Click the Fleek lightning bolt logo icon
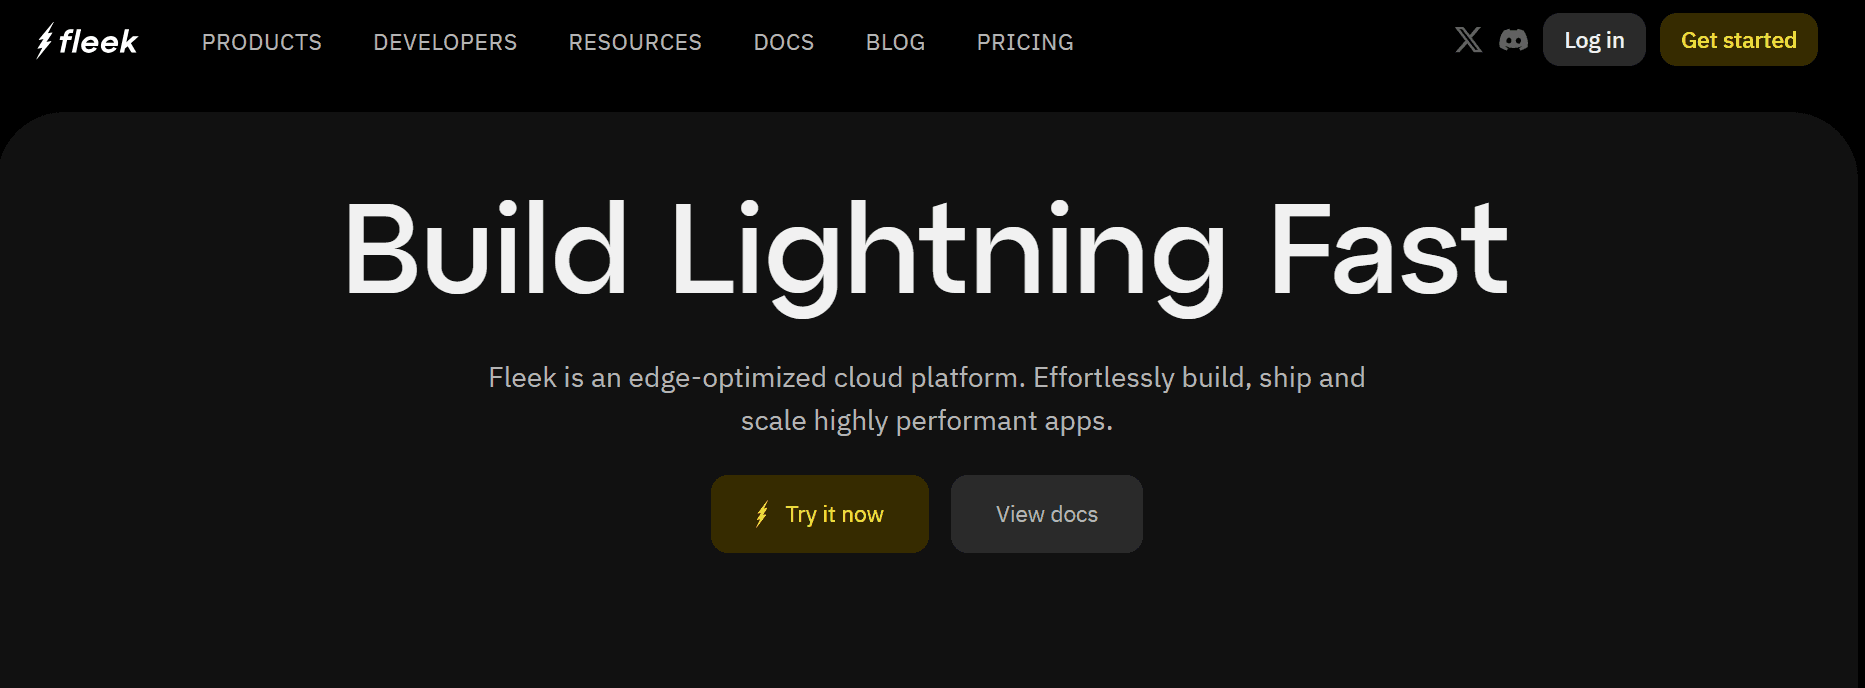1865x688 pixels. [45, 41]
